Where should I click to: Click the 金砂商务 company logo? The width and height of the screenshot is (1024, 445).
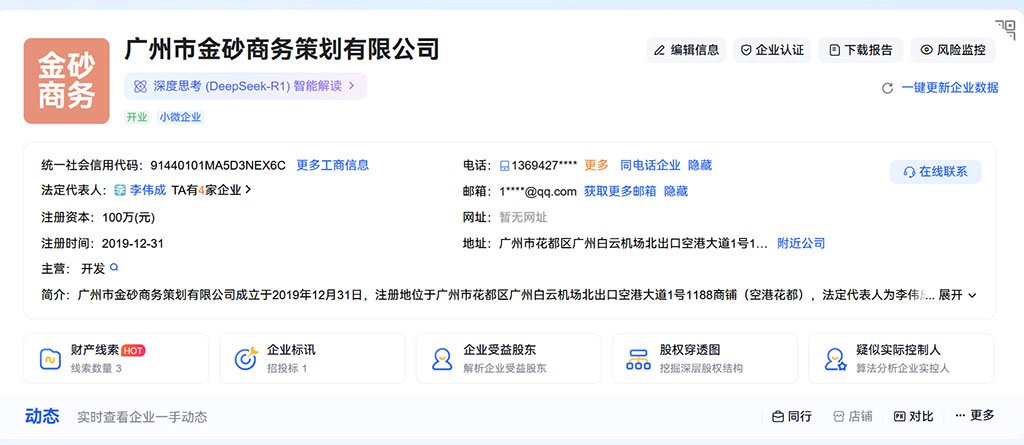point(66,81)
